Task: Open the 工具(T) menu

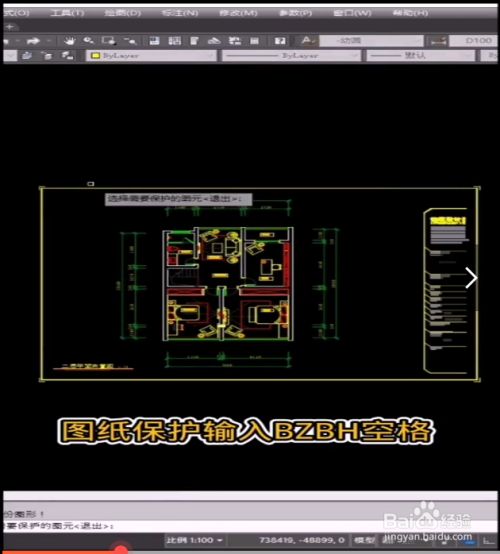Action: coord(67,13)
